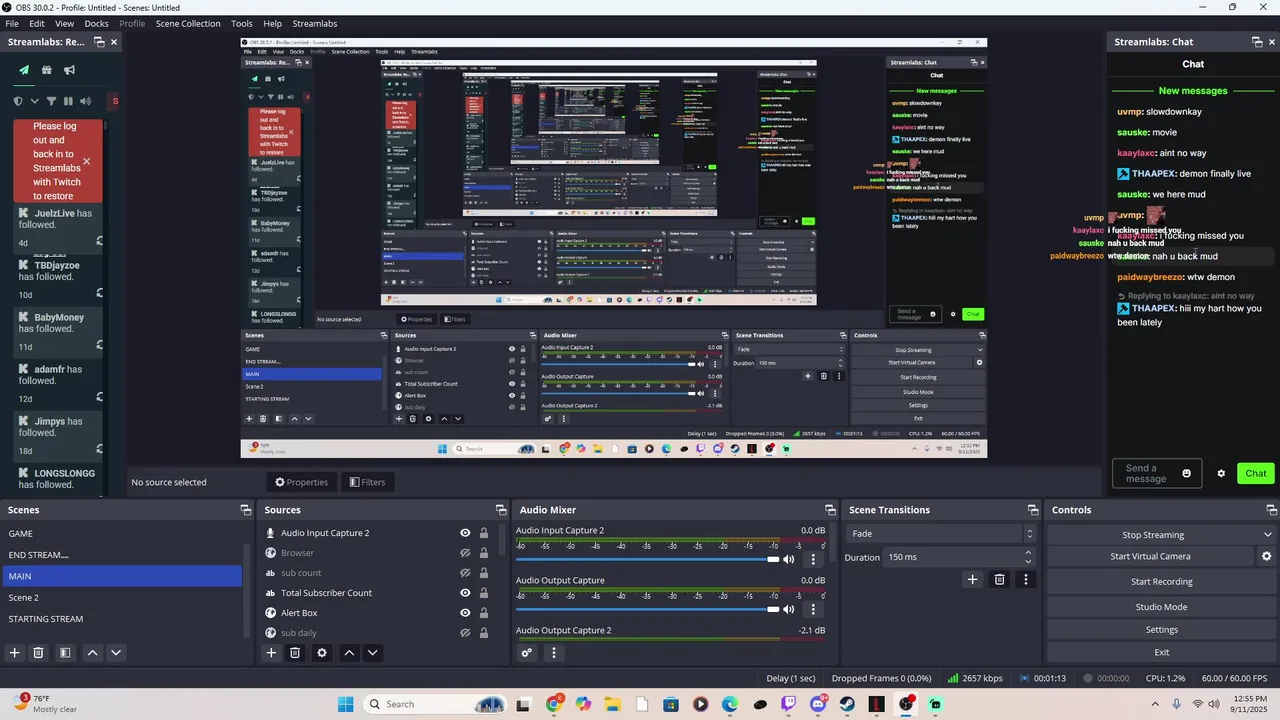Click Start Virtual Camera button

(x=1150, y=556)
